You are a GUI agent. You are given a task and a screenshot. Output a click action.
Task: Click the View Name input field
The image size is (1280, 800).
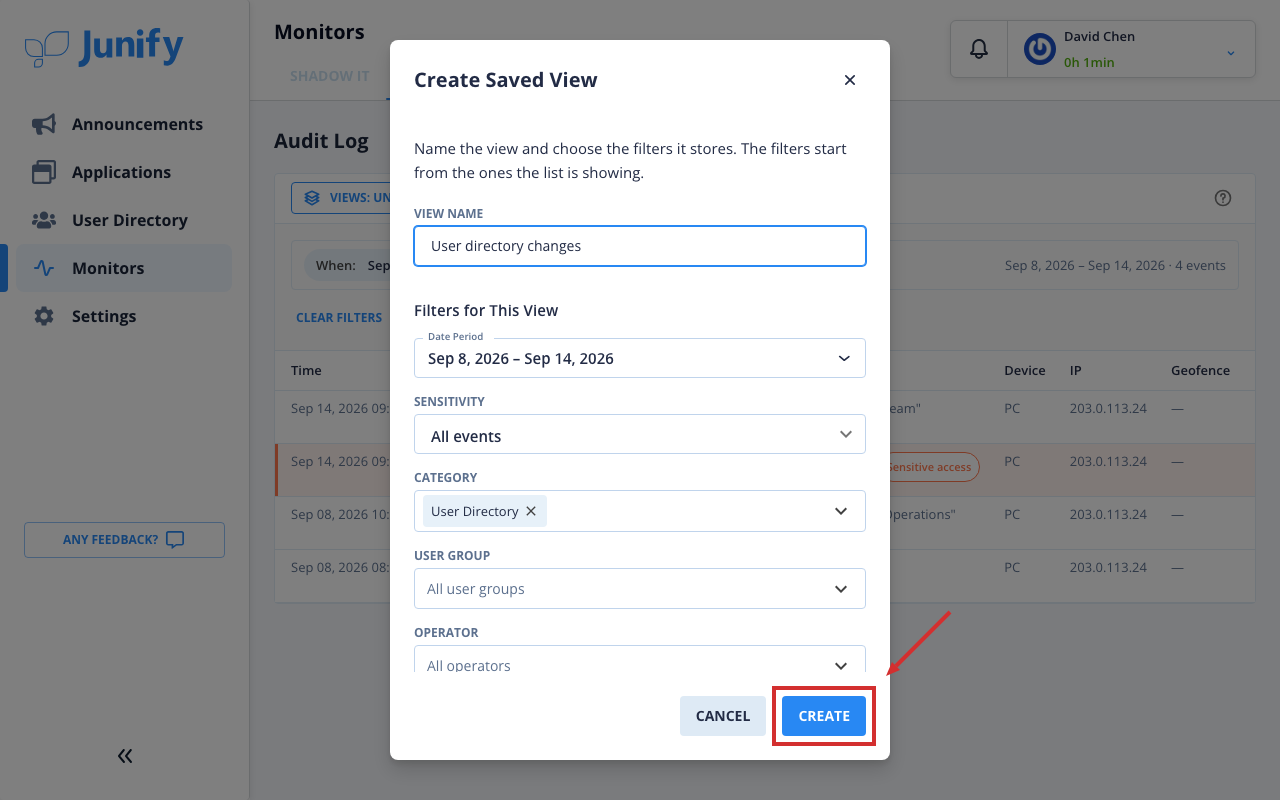click(640, 246)
